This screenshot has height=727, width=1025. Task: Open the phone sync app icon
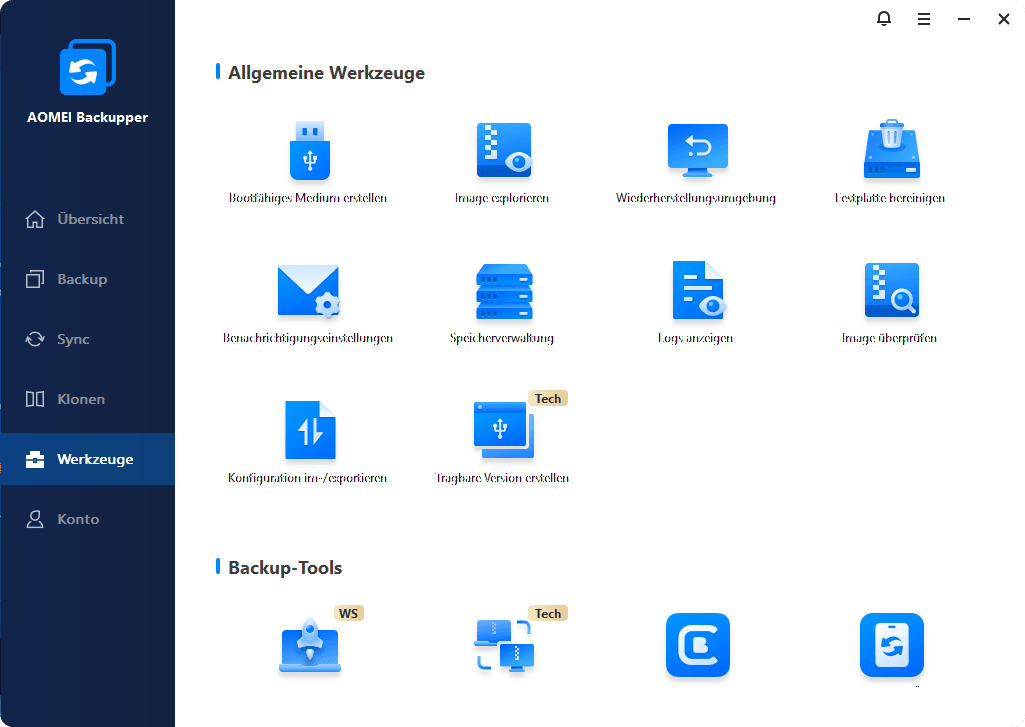pyautogui.click(x=892, y=645)
